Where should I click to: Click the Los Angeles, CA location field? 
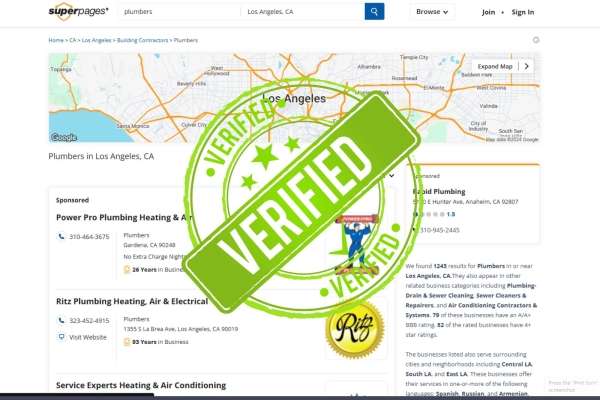pyautogui.click(x=303, y=12)
